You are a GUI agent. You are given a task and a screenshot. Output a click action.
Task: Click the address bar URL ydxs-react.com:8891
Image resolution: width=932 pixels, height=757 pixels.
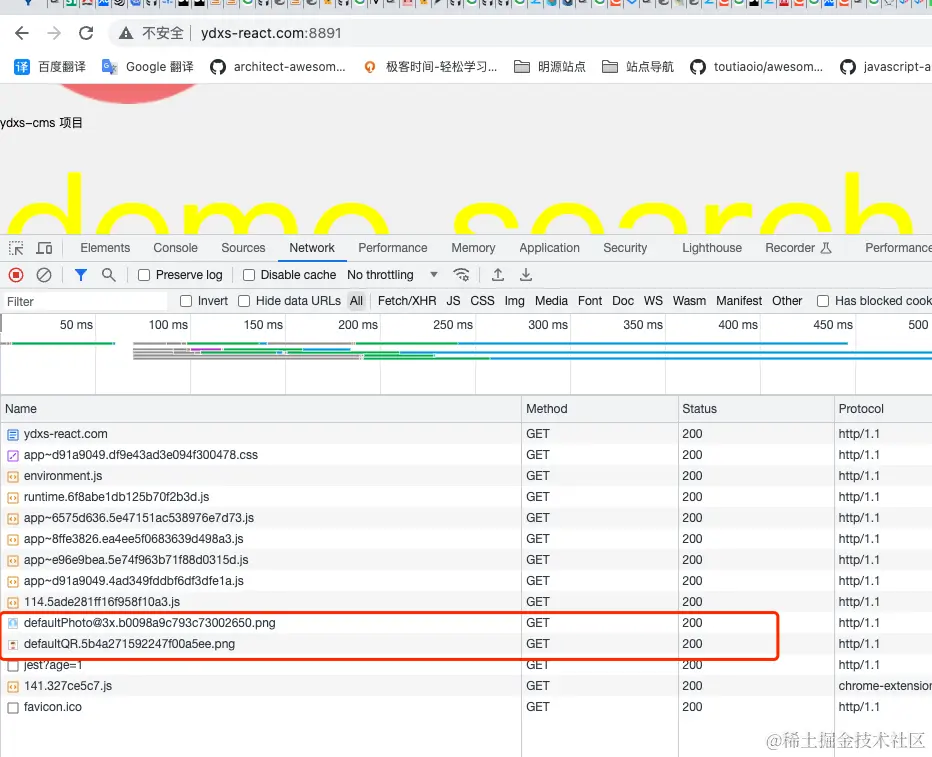tap(271, 33)
